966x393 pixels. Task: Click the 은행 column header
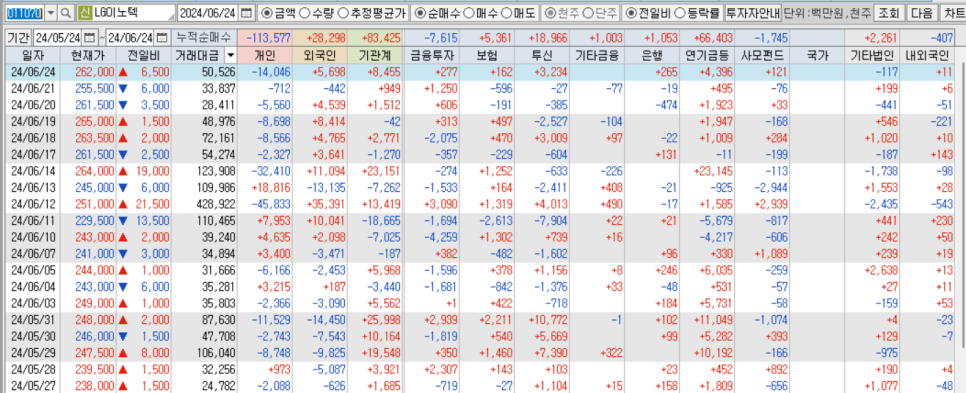click(652, 55)
